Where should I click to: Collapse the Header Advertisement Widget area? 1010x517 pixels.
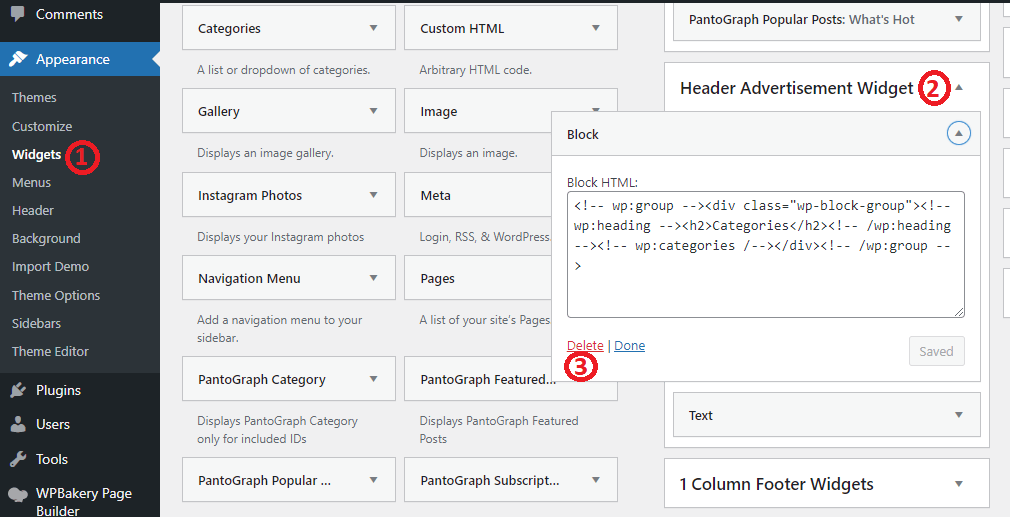pos(958,88)
